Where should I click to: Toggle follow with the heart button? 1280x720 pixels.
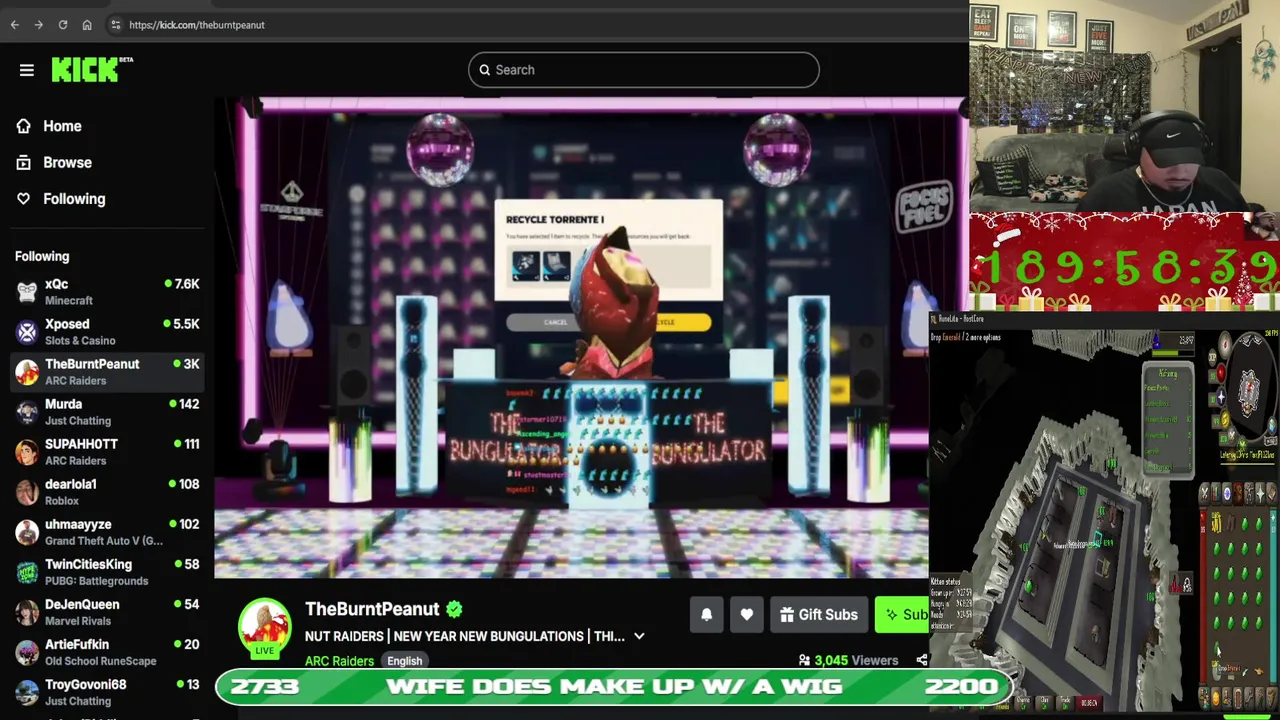(746, 615)
